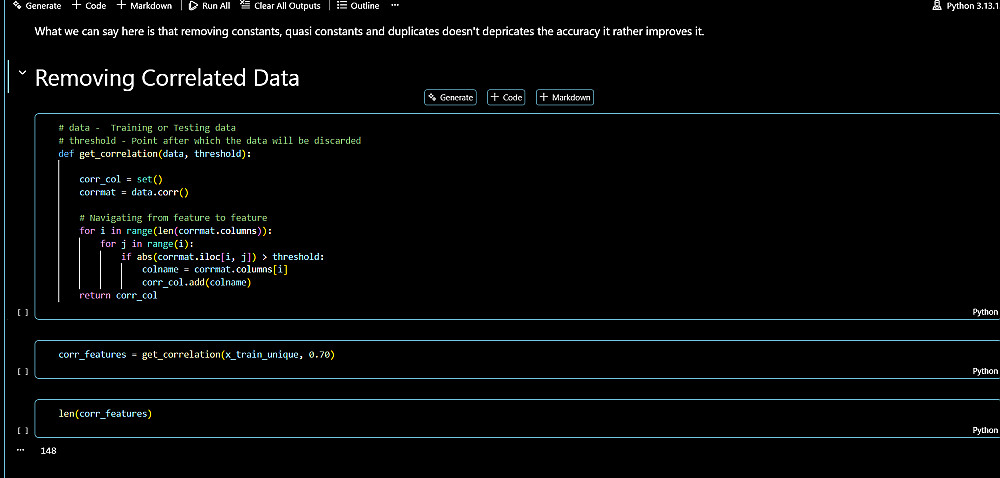1000x478 pixels.
Task: Insert cell using the floating Markdown button
Action: click(565, 97)
